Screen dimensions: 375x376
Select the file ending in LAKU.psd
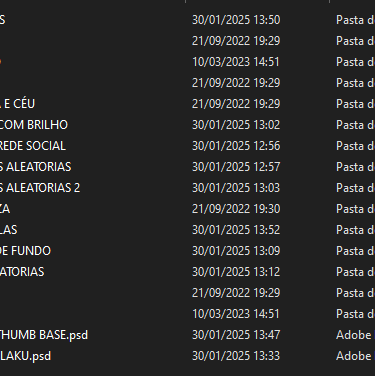(x=25, y=356)
